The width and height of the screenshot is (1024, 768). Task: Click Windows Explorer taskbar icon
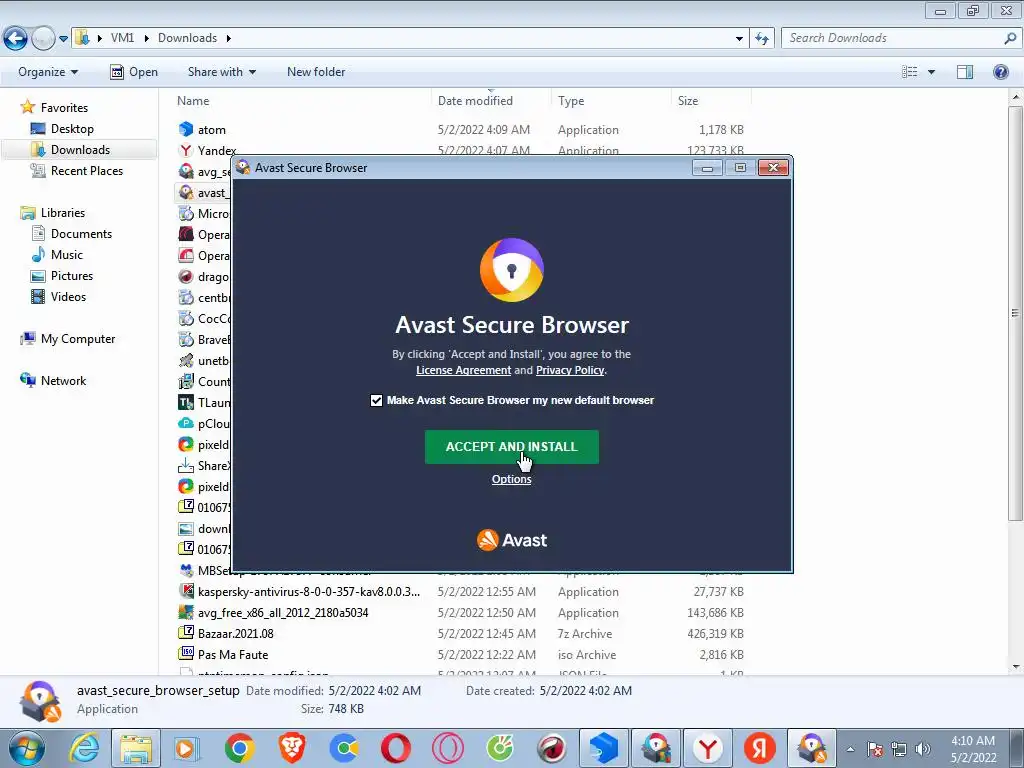(136, 748)
